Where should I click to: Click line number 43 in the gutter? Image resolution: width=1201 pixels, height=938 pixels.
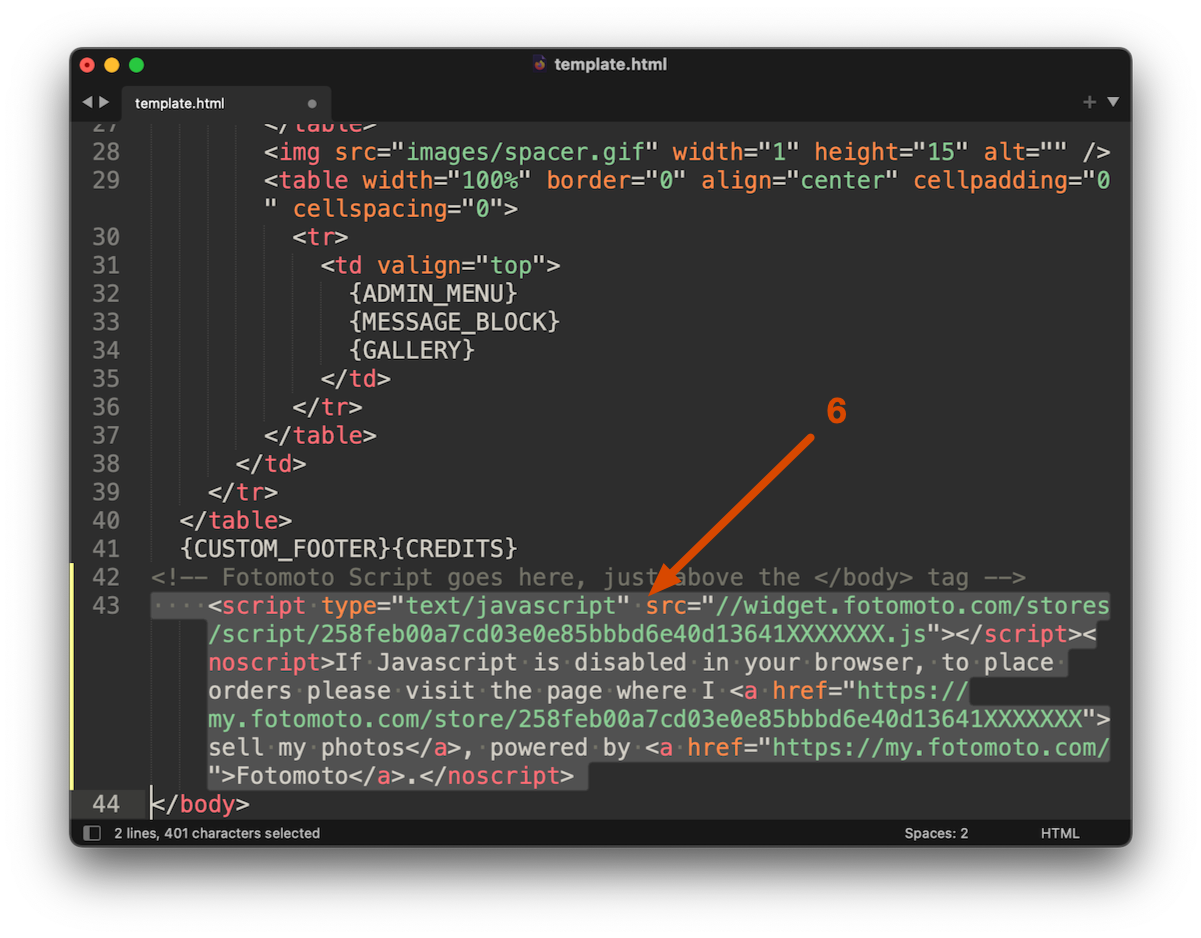(x=106, y=606)
